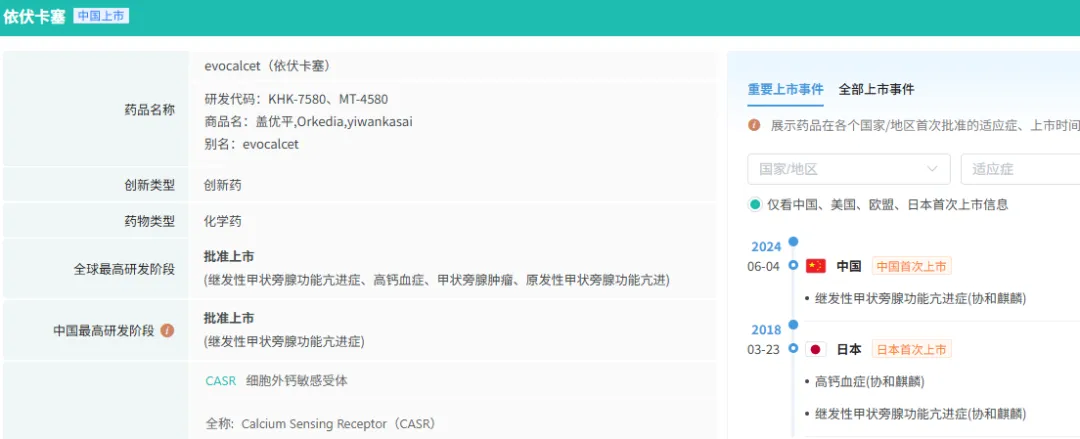
Task: Open the CASR target link
Action: (220, 380)
